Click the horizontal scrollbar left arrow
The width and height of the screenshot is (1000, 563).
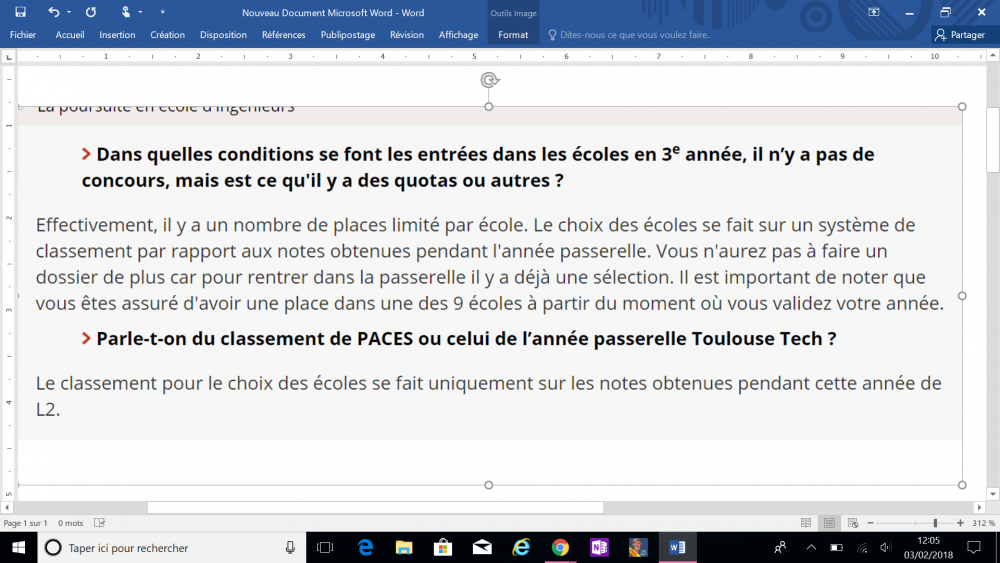click(7, 508)
